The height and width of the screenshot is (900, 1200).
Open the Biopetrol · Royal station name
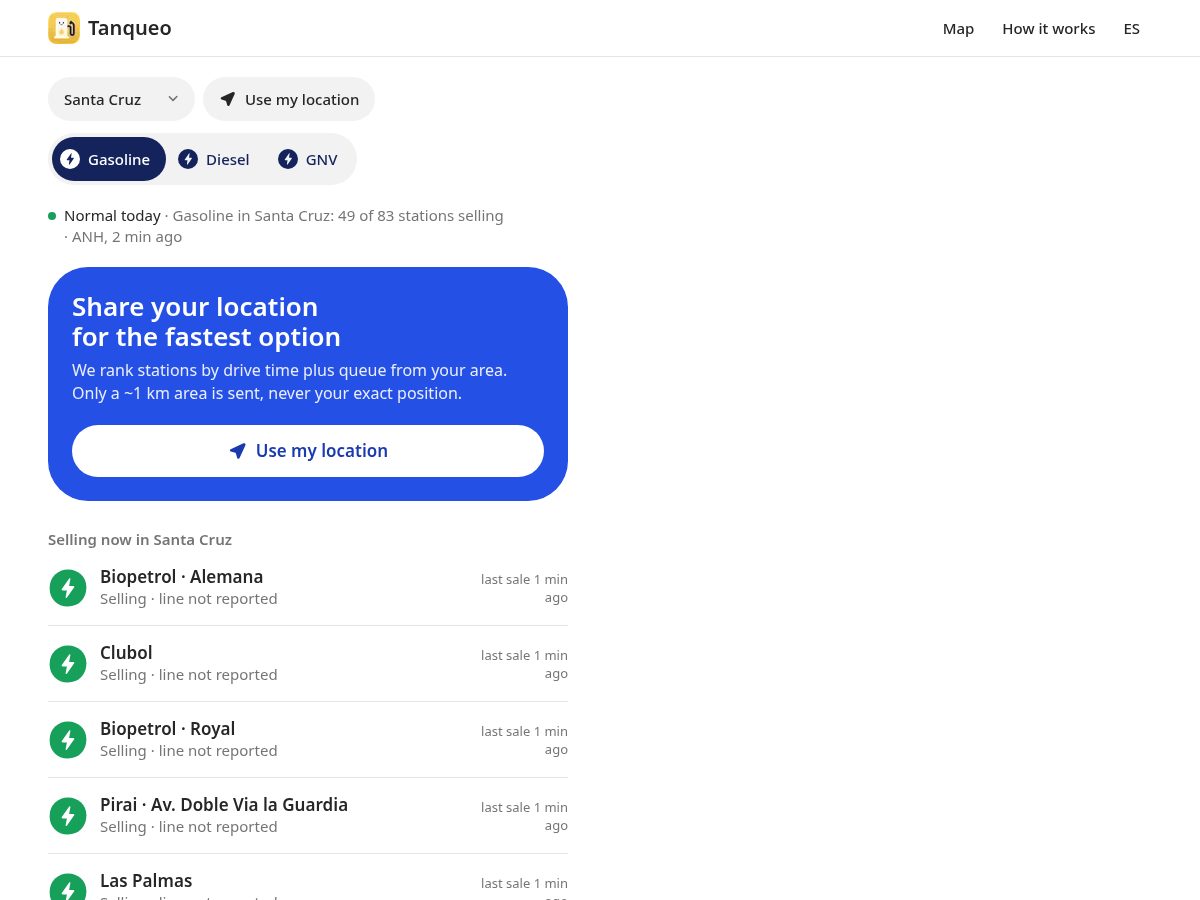pyautogui.click(x=167, y=729)
